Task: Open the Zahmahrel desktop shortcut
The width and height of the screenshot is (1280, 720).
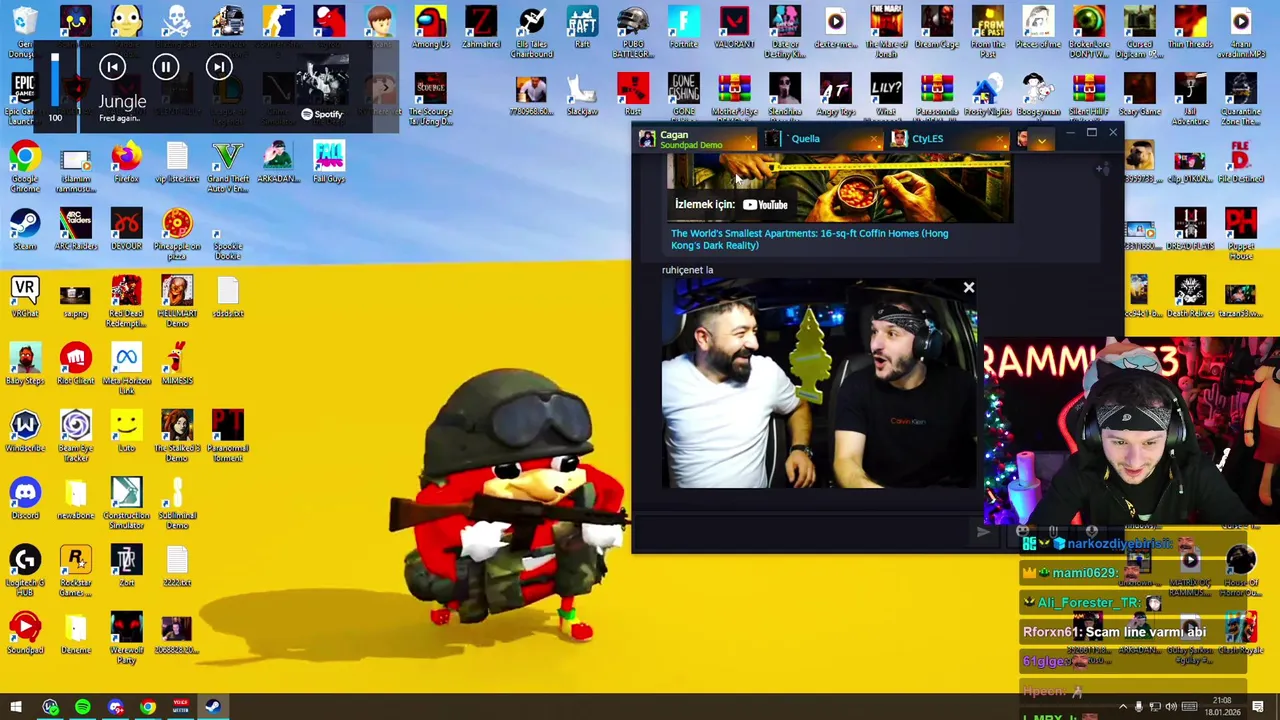Action: [481, 27]
